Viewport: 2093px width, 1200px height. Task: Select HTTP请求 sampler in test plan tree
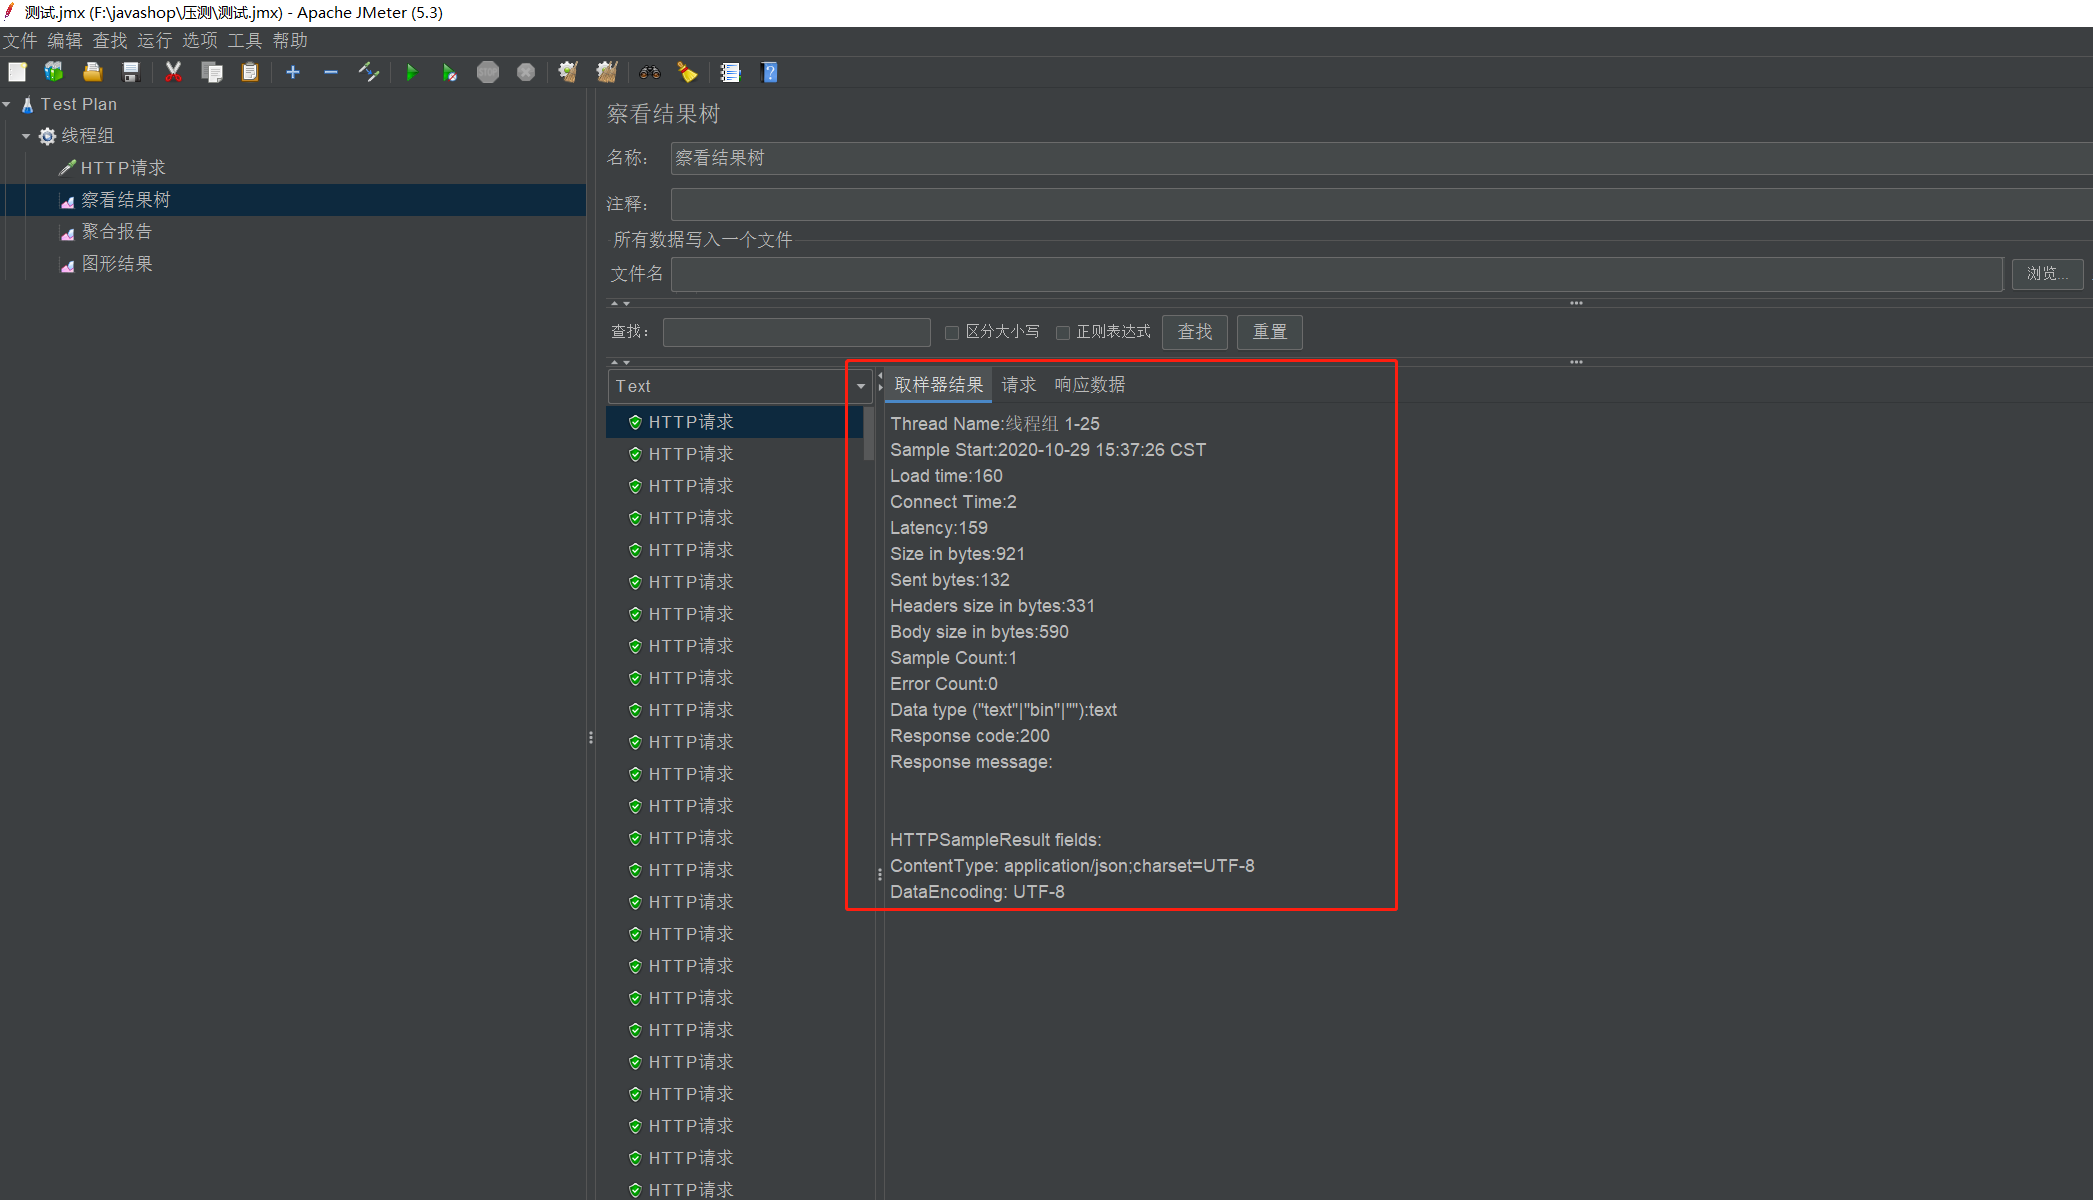tap(123, 168)
